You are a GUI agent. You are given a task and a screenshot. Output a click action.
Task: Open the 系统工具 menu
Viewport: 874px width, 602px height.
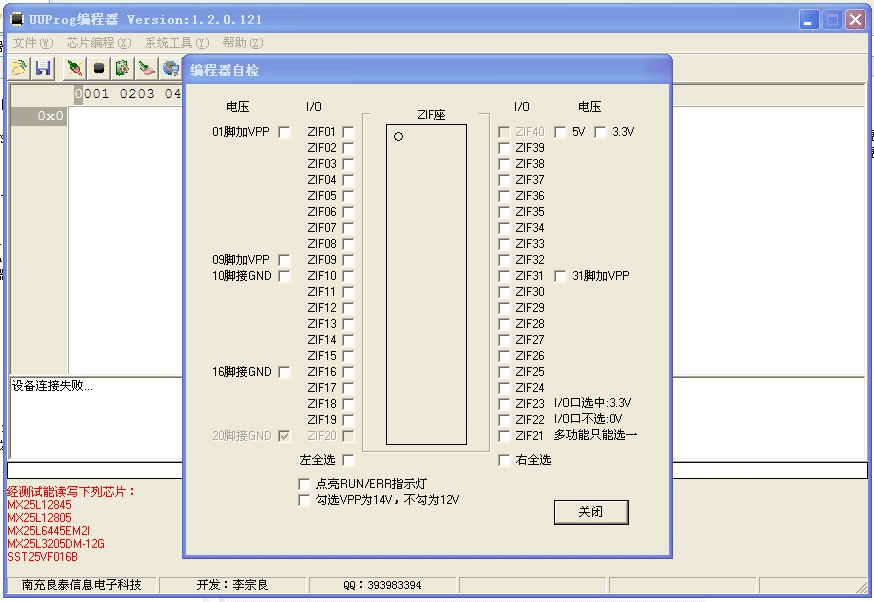[x=176, y=43]
